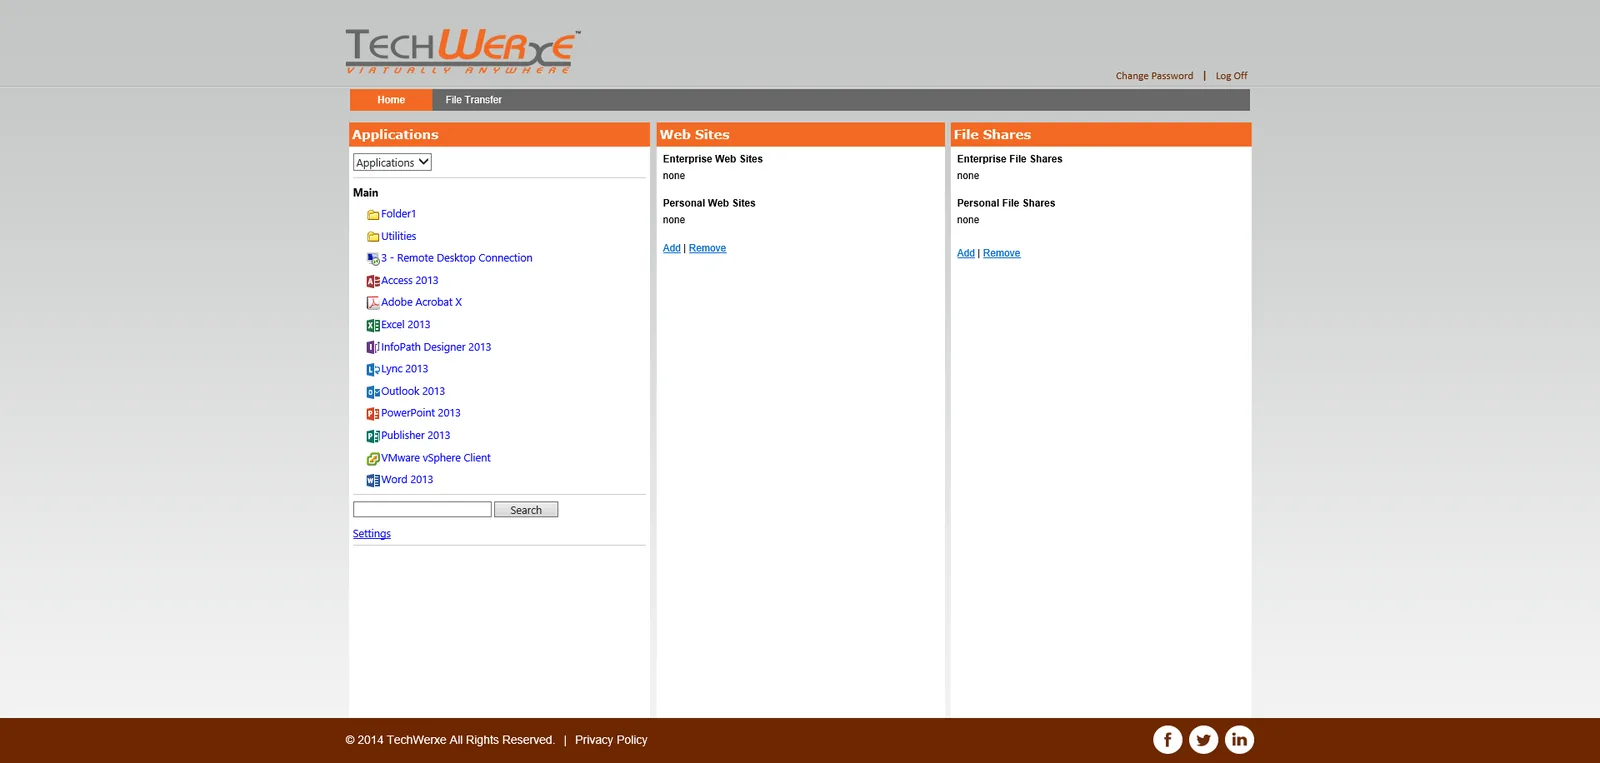The width and height of the screenshot is (1600, 763).
Task: Launch Excel 2013 by its name
Action: pyautogui.click(x=405, y=325)
